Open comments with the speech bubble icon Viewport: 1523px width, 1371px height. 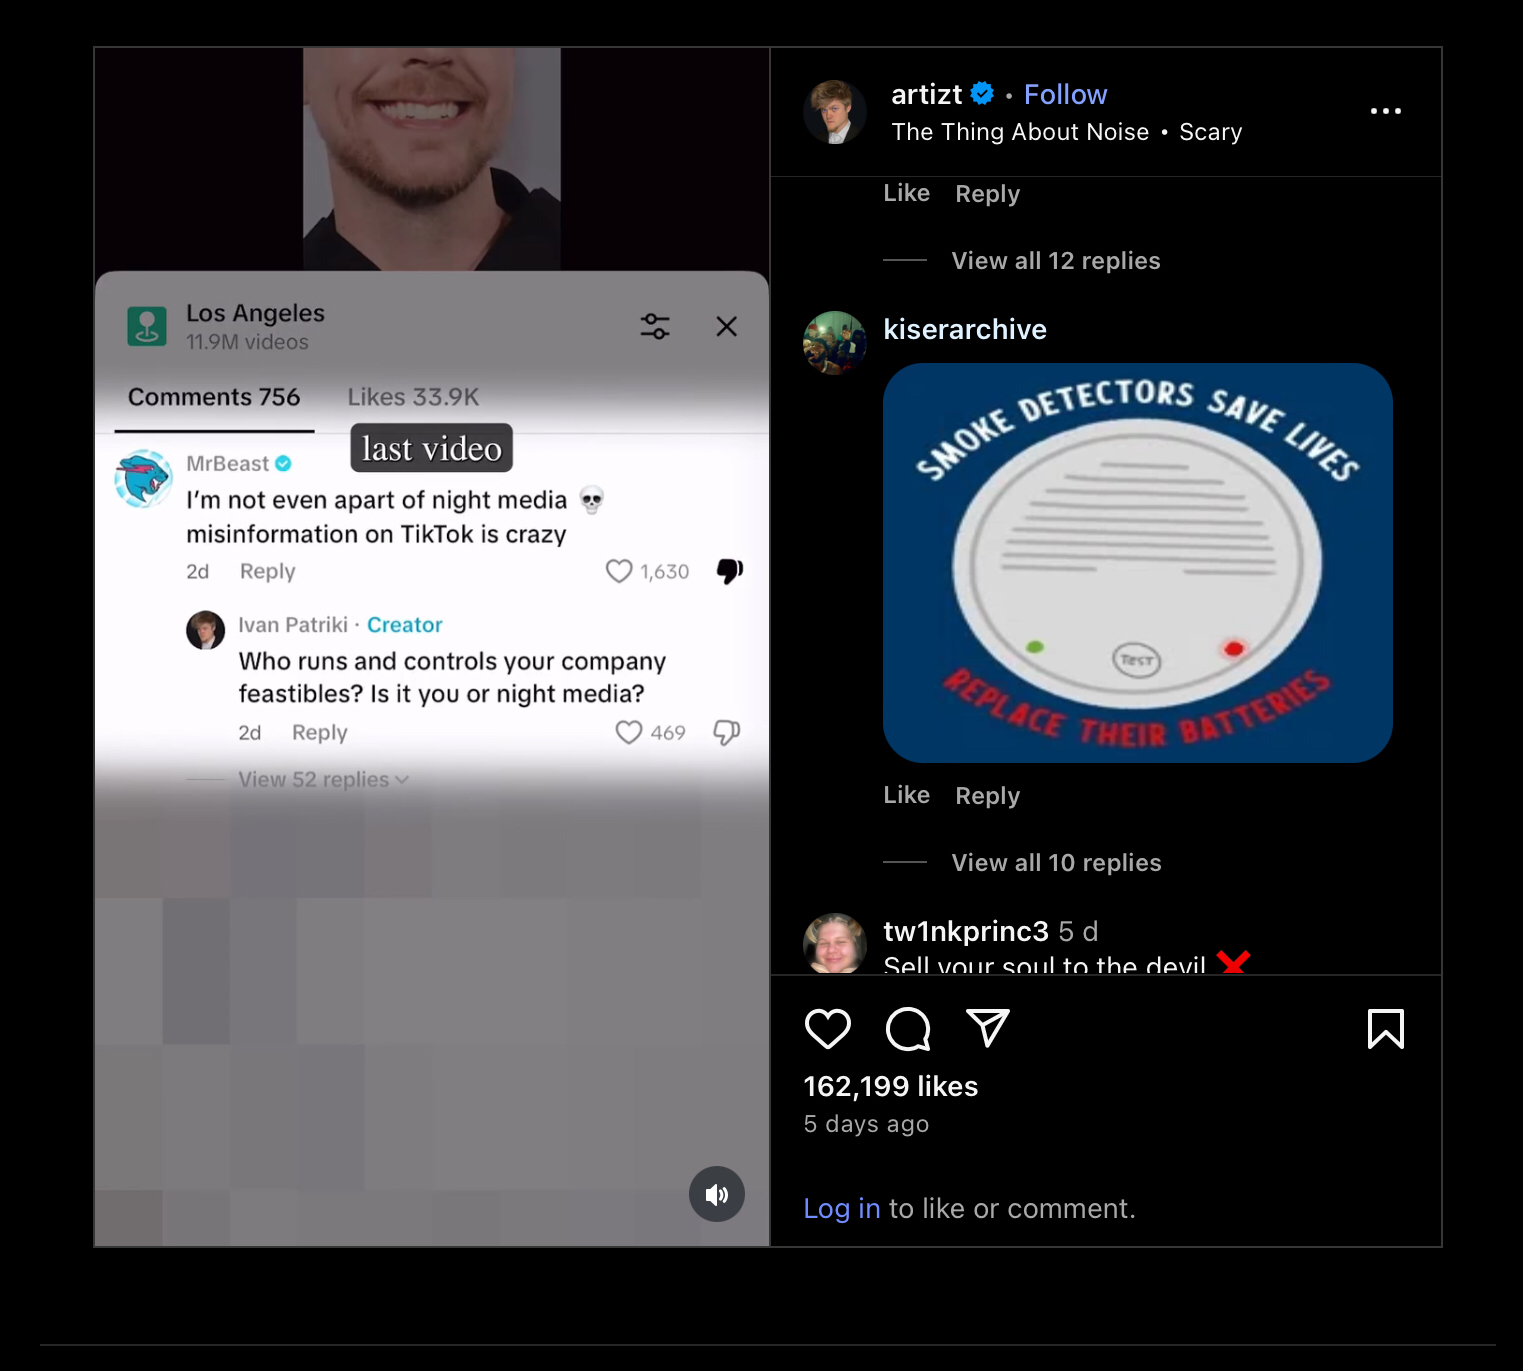908,1028
